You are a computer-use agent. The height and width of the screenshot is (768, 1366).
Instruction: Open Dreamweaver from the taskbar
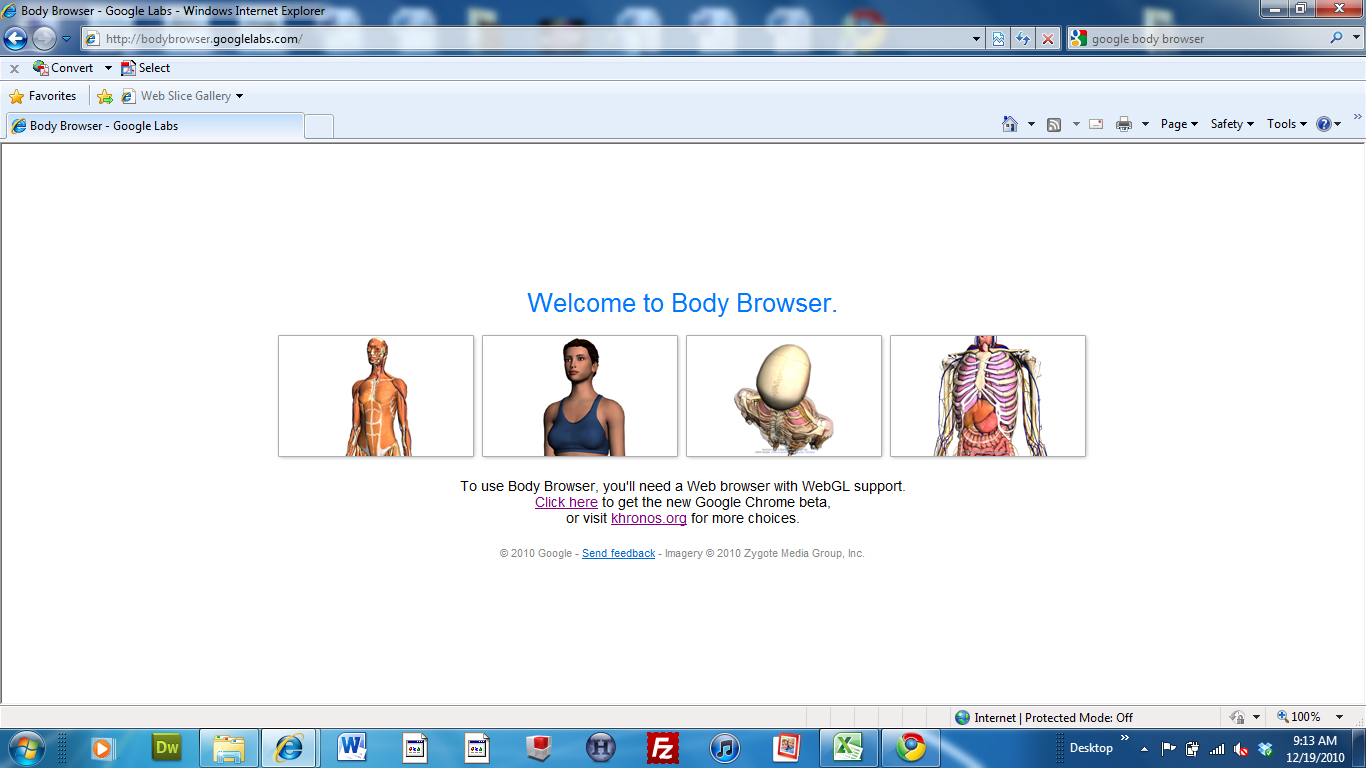(166, 747)
